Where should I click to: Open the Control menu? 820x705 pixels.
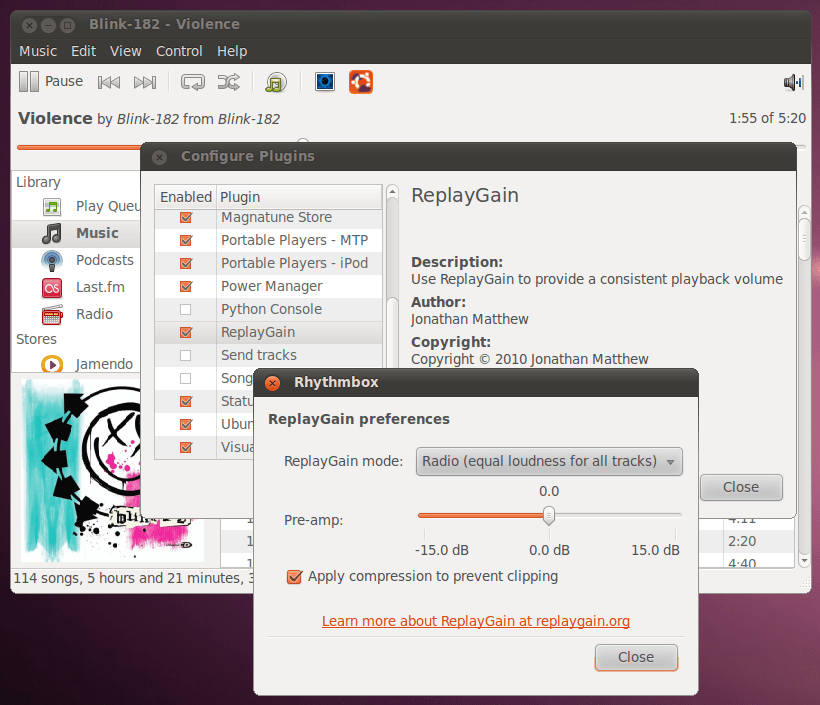[179, 51]
